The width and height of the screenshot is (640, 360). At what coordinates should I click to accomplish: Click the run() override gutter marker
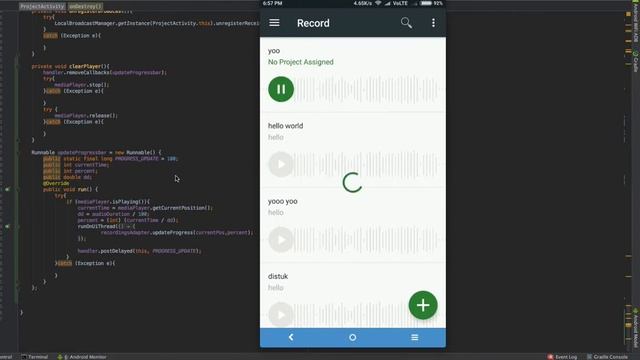(7, 189)
